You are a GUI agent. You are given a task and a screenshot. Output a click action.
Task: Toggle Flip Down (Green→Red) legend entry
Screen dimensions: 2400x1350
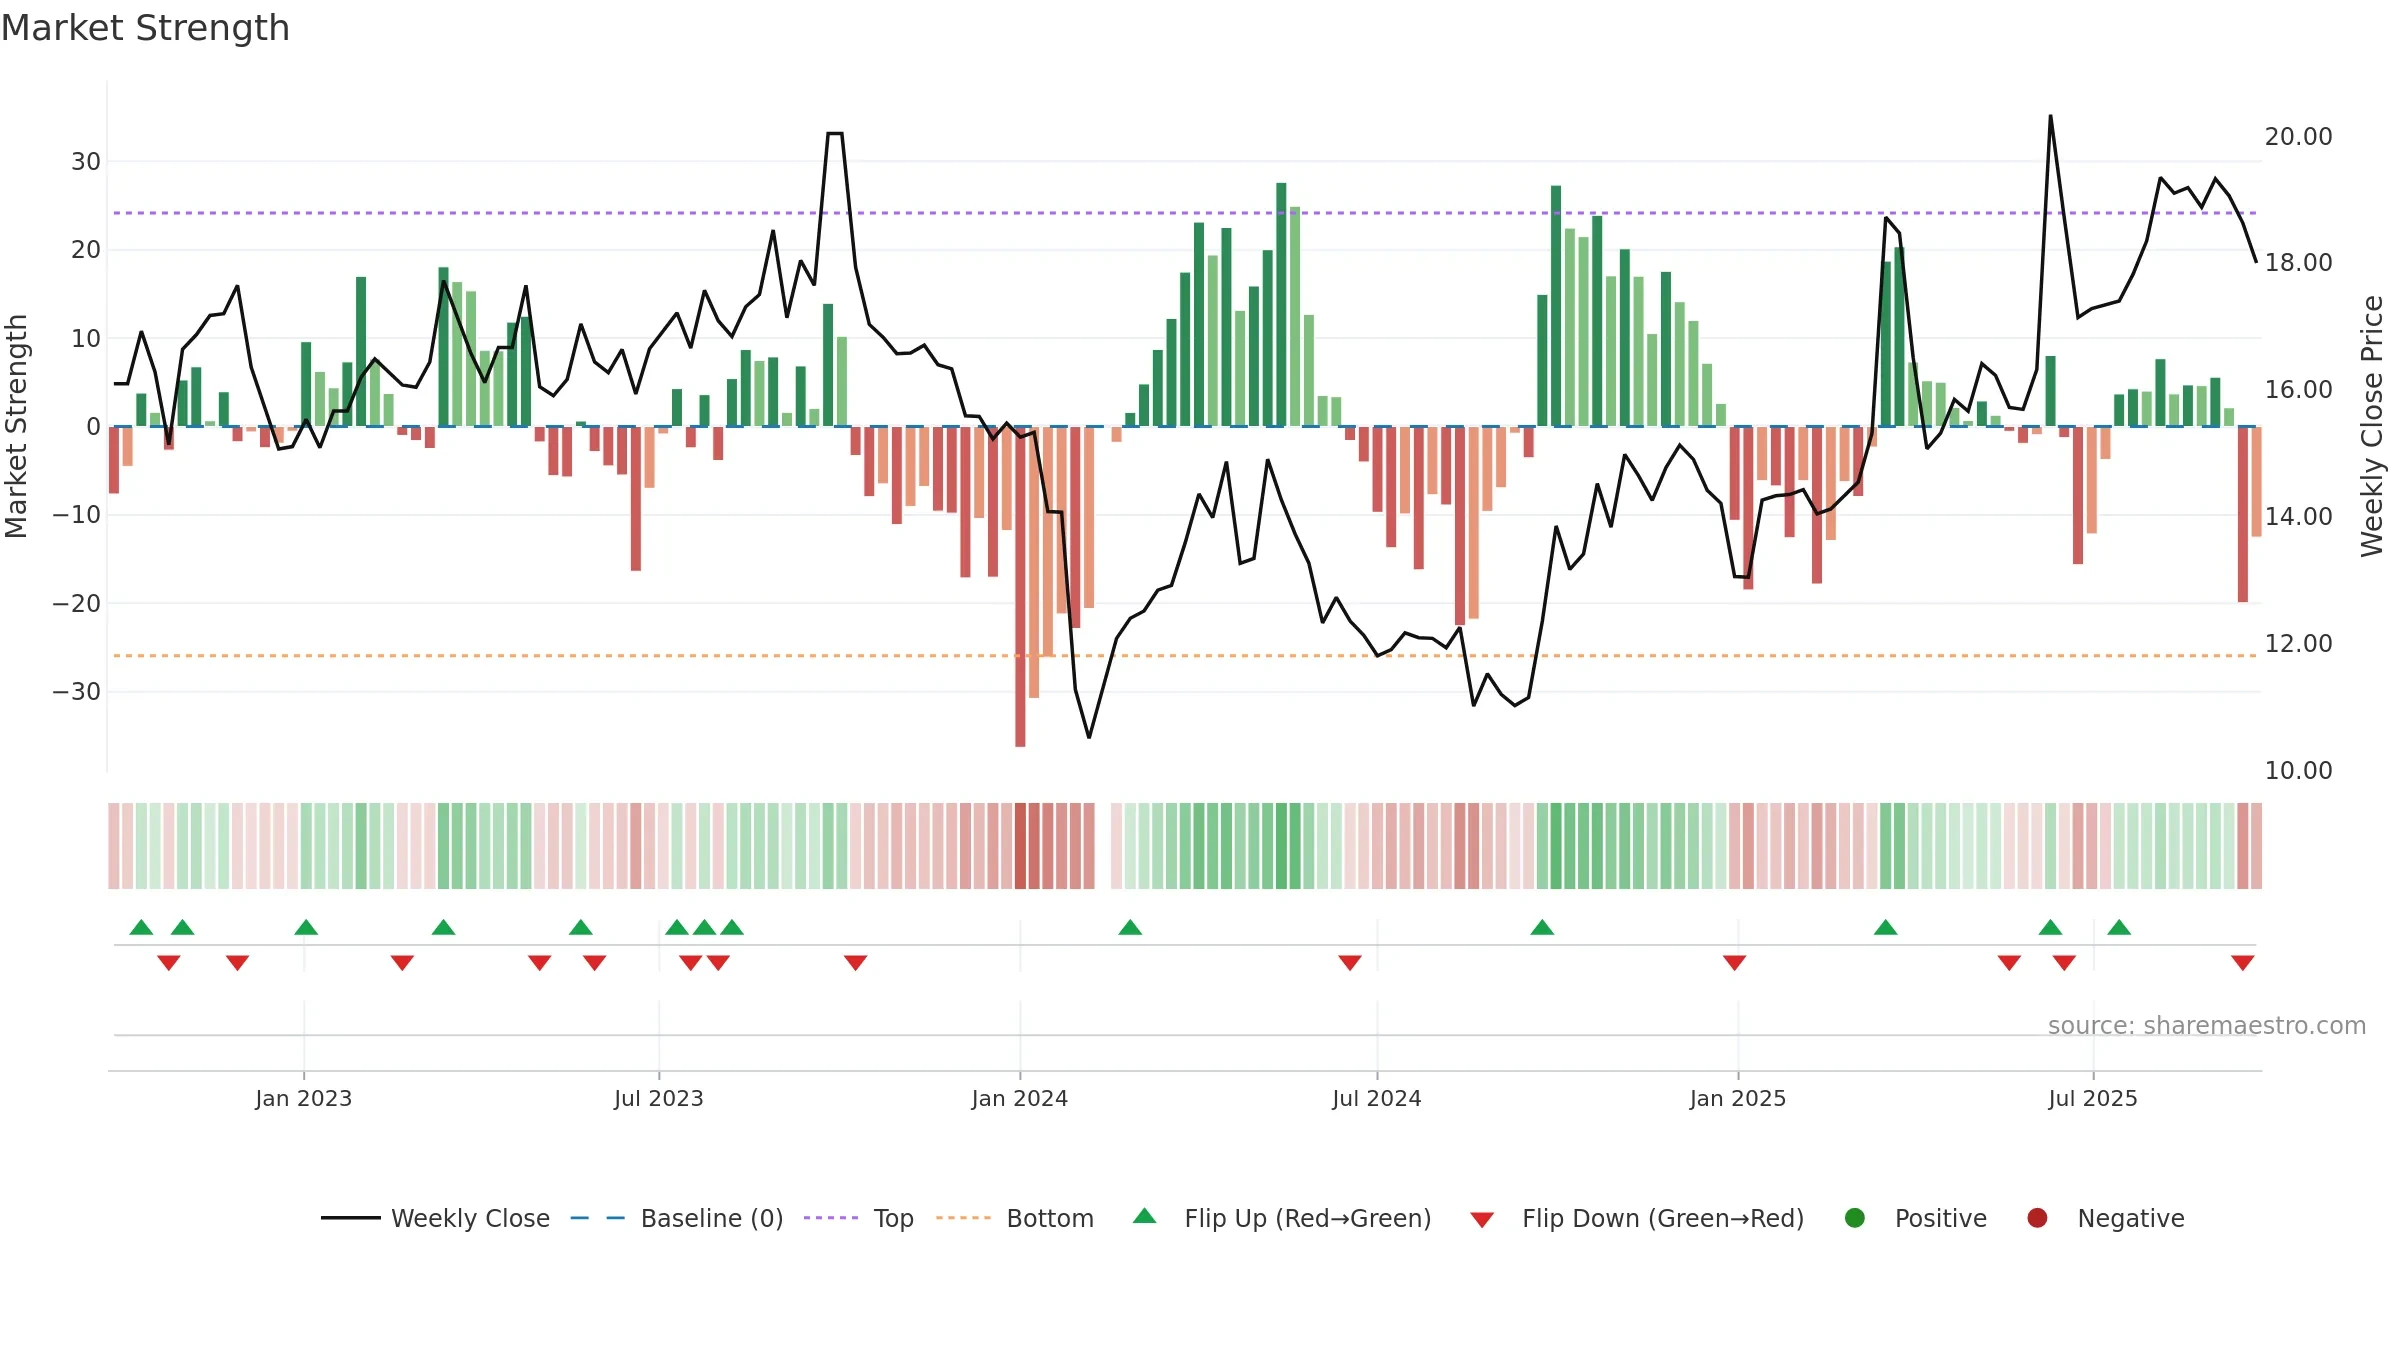[x=1637, y=1218]
